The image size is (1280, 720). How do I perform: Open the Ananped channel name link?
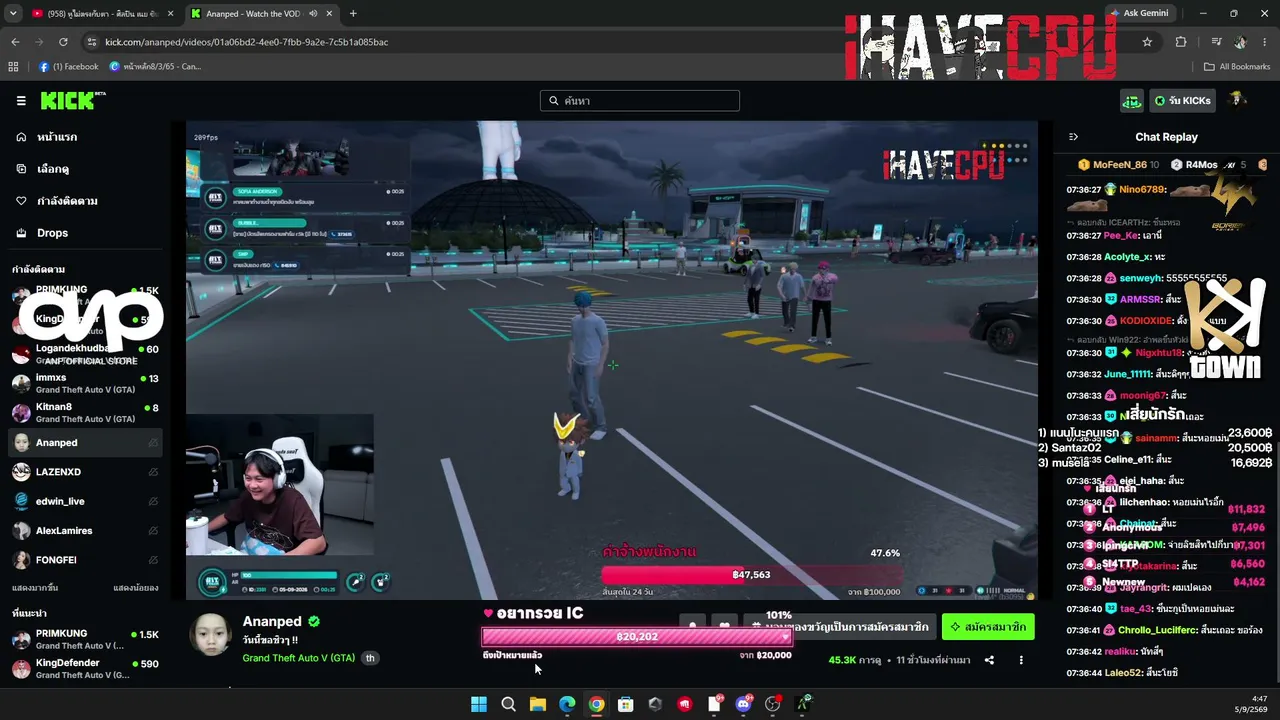(272, 621)
